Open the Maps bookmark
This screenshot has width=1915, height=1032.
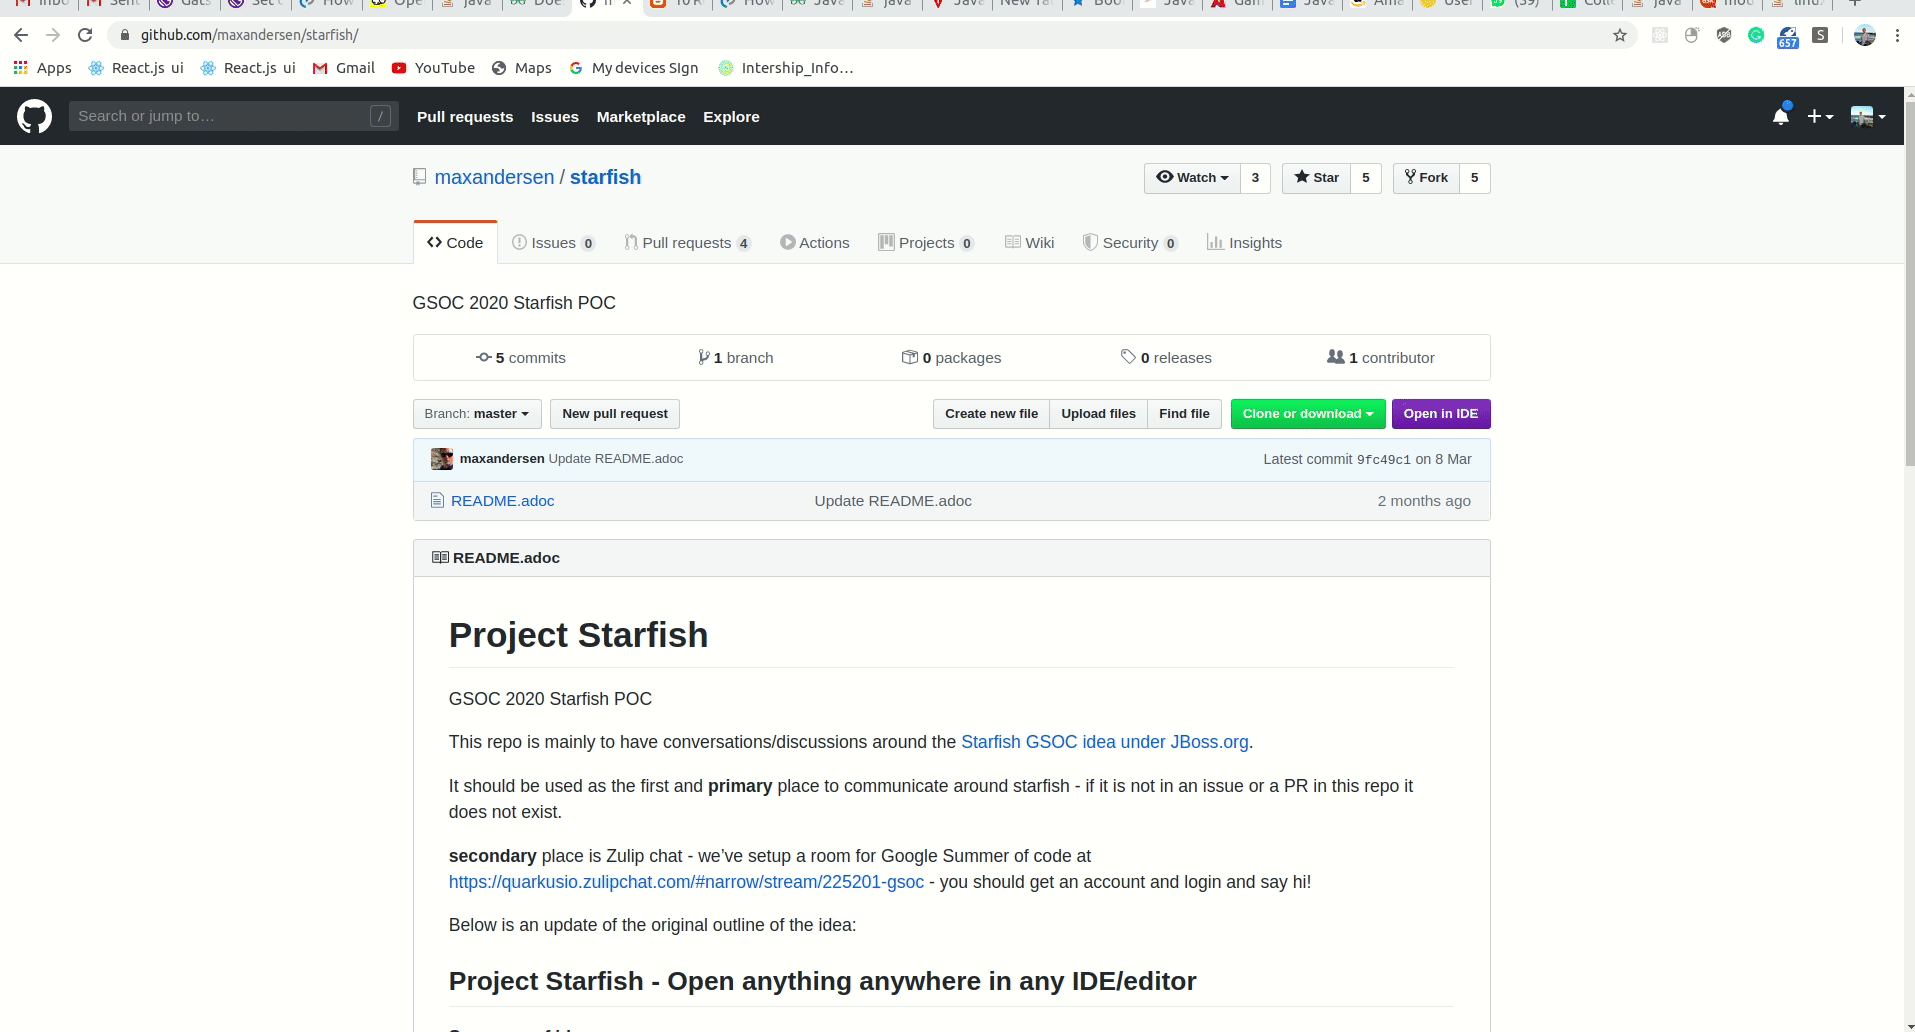tap(522, 68)
